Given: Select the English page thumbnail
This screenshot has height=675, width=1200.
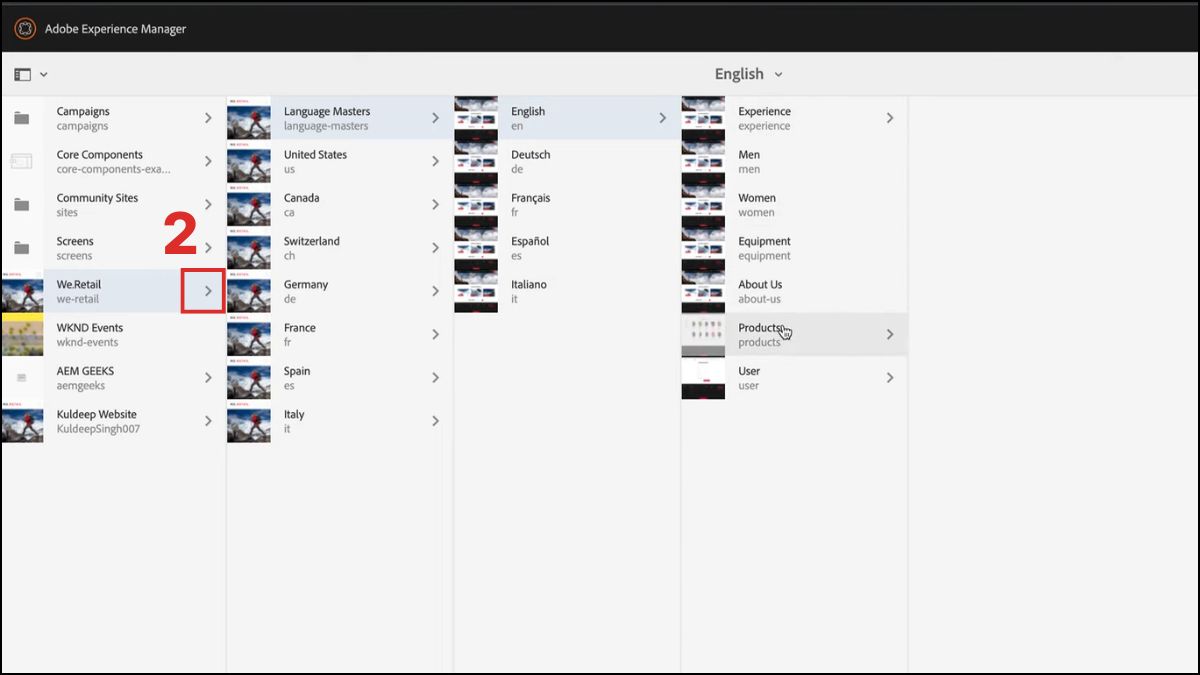Looking at the screenshot, I should point(476,118).
